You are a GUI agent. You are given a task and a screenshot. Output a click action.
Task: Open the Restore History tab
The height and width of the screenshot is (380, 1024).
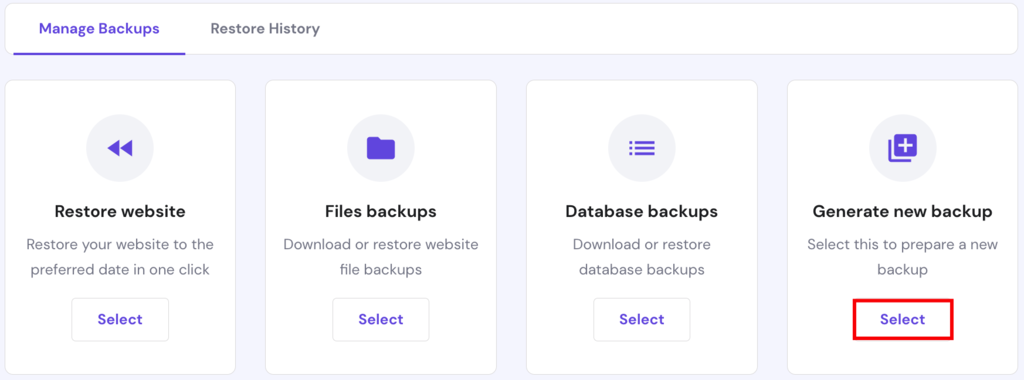tap(265, 29)
